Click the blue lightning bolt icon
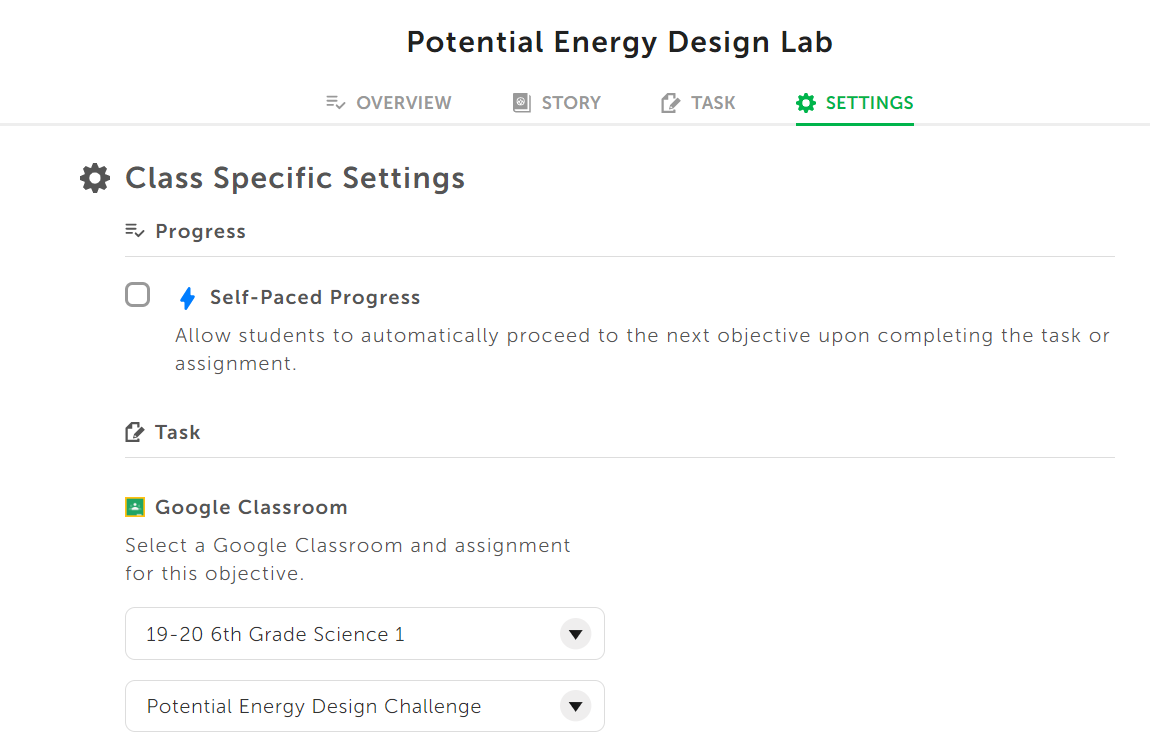This screenshot has width=1150, height=747. (x=188, y=298)
